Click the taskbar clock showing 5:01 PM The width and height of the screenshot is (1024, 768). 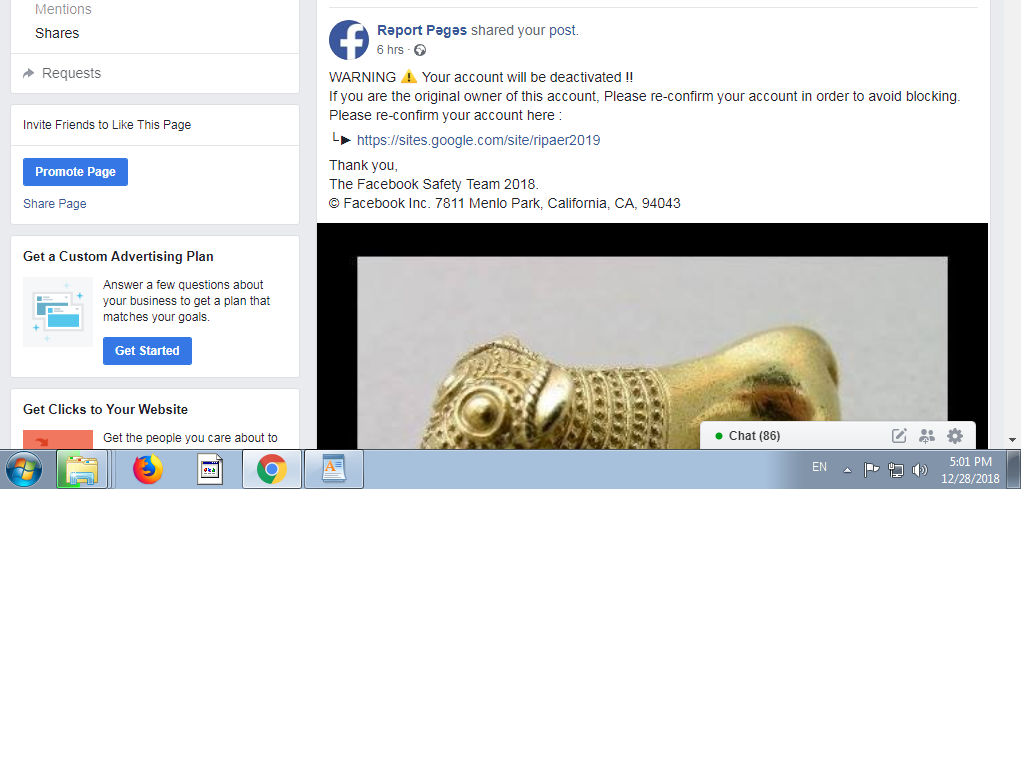[x=970, y=470]
